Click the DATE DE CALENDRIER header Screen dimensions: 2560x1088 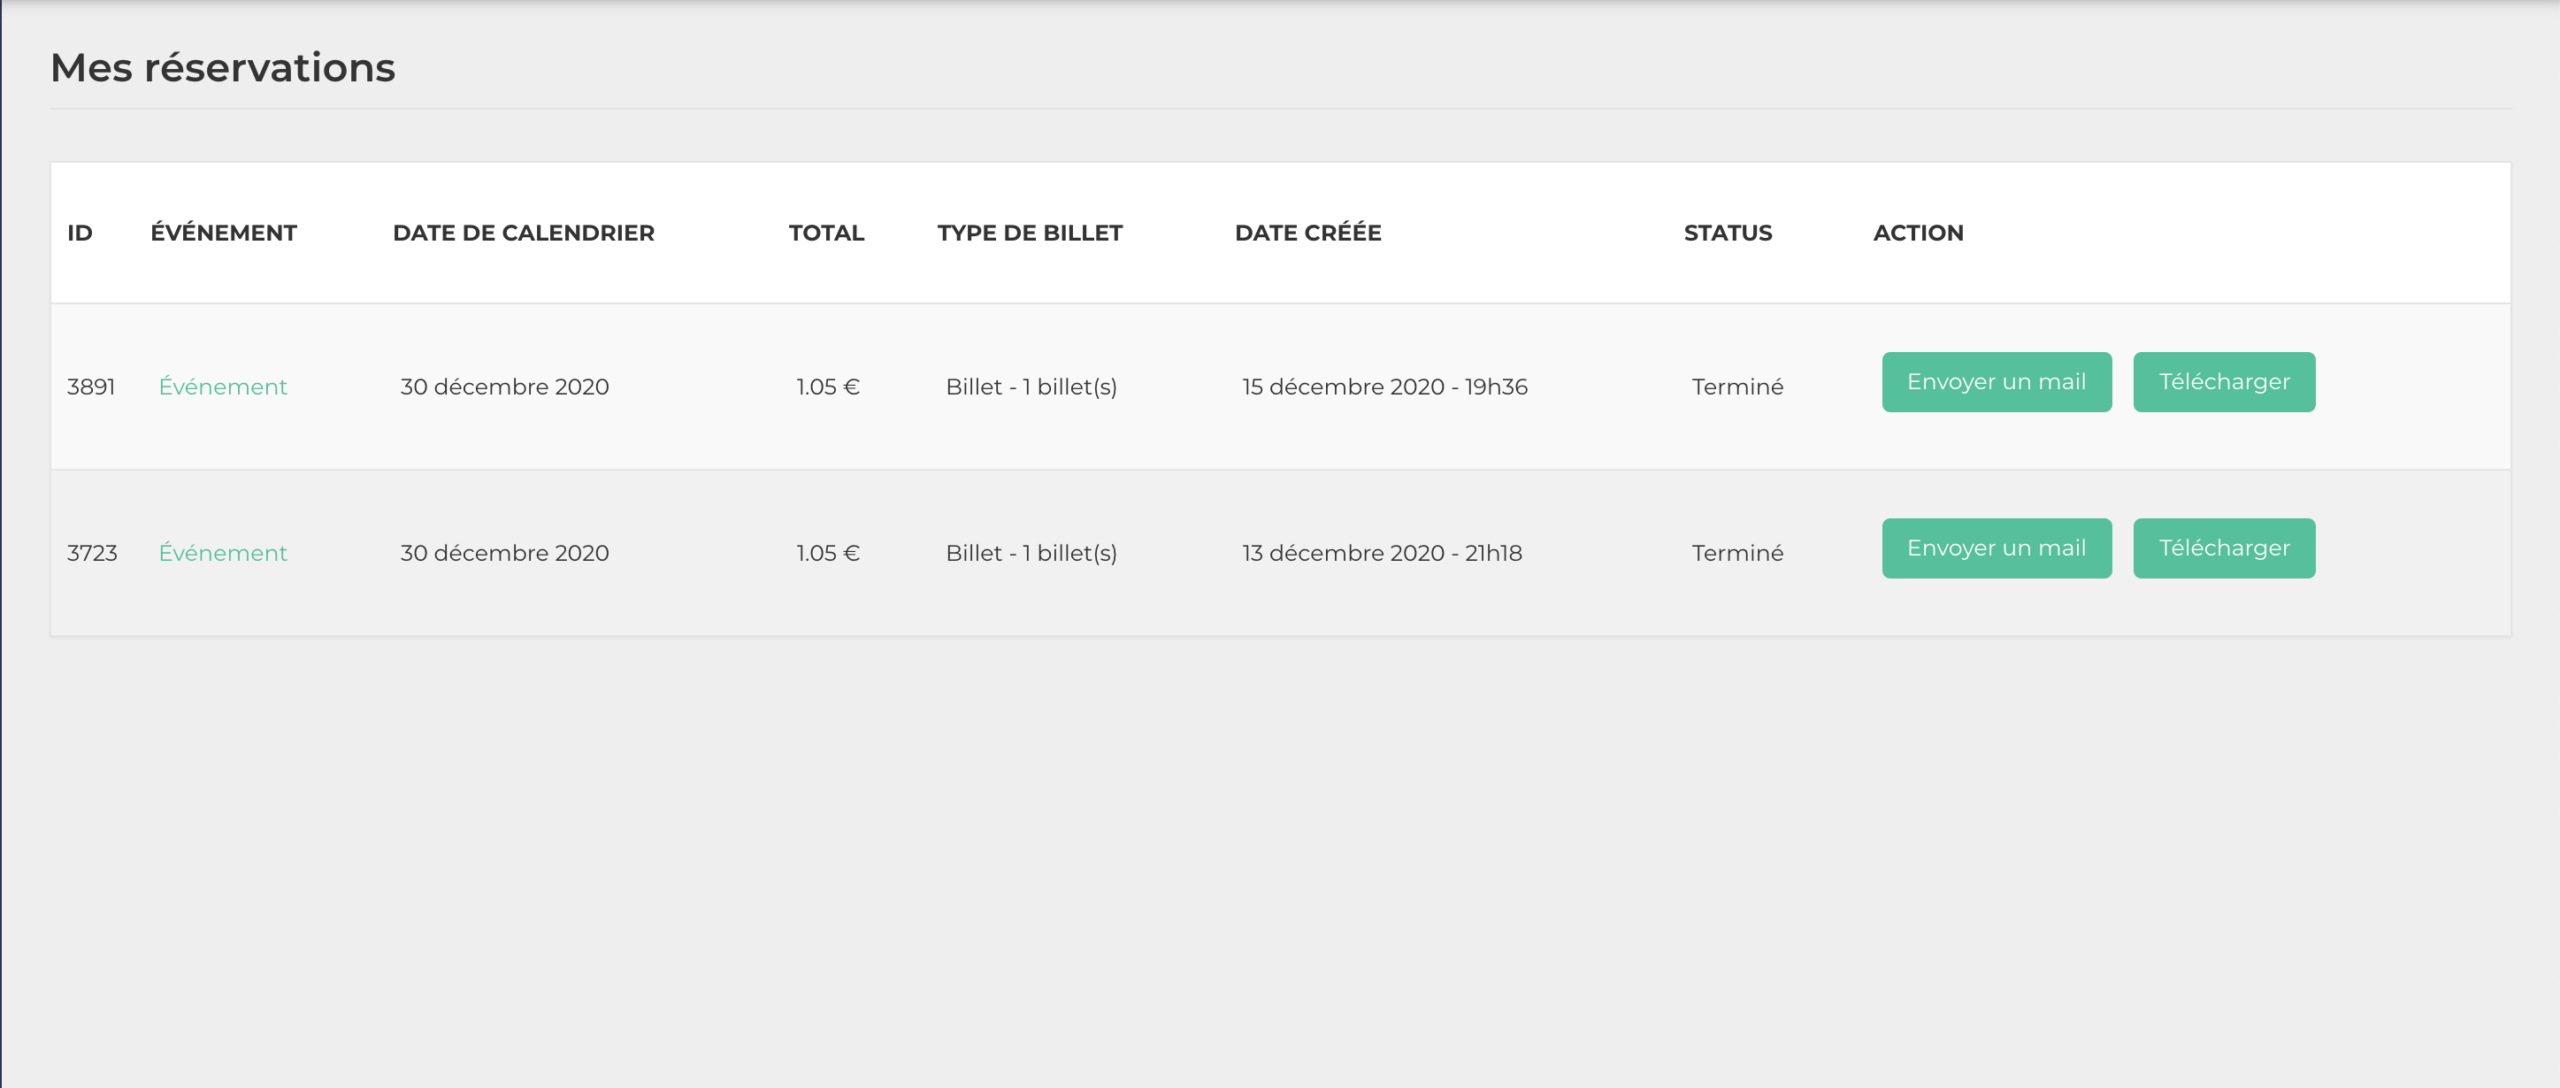click(x=524, y=233)
